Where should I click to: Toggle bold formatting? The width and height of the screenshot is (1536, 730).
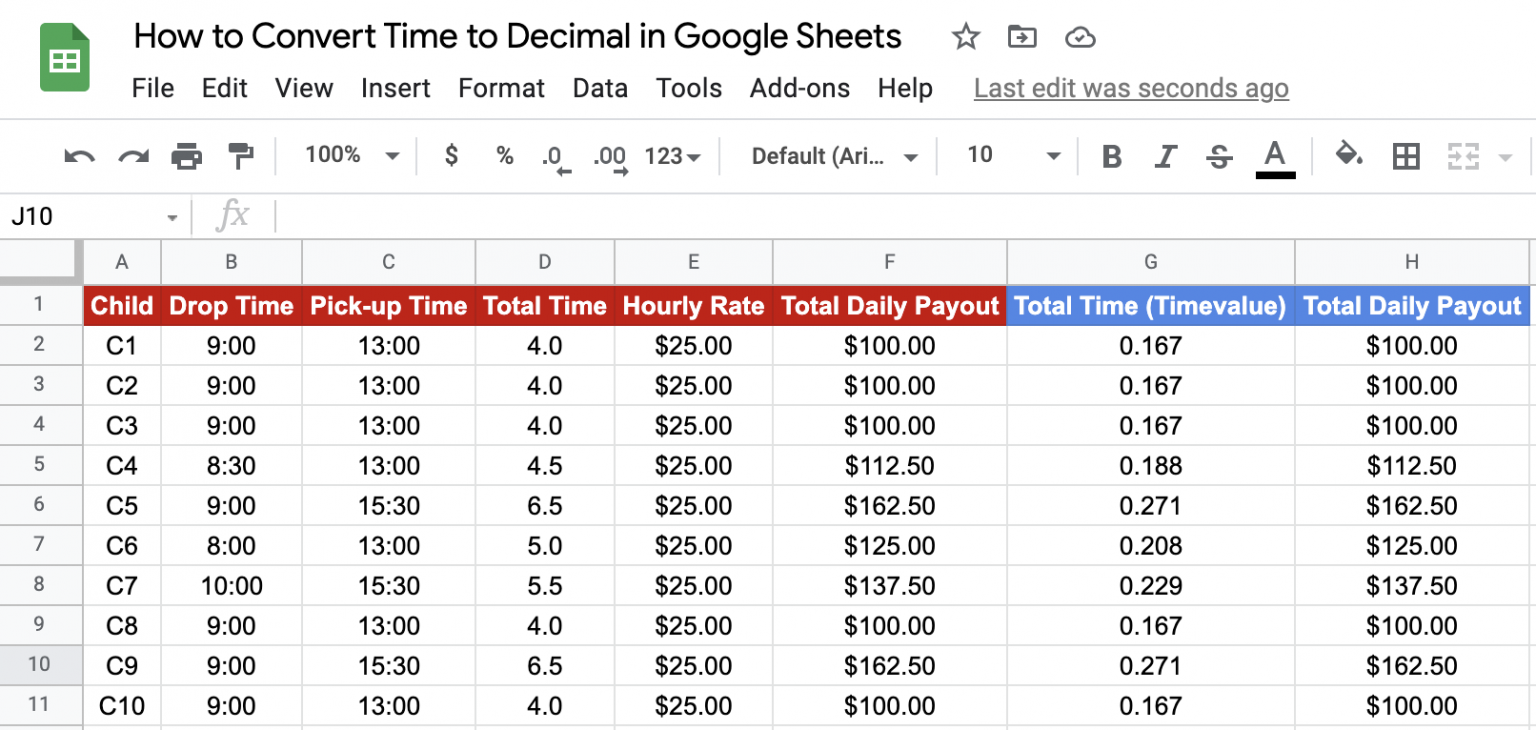(1111, 156)
